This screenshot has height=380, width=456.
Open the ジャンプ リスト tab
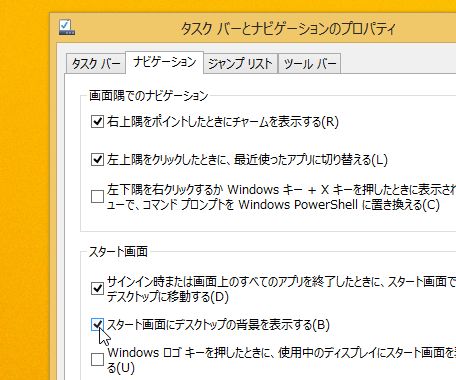240,63
